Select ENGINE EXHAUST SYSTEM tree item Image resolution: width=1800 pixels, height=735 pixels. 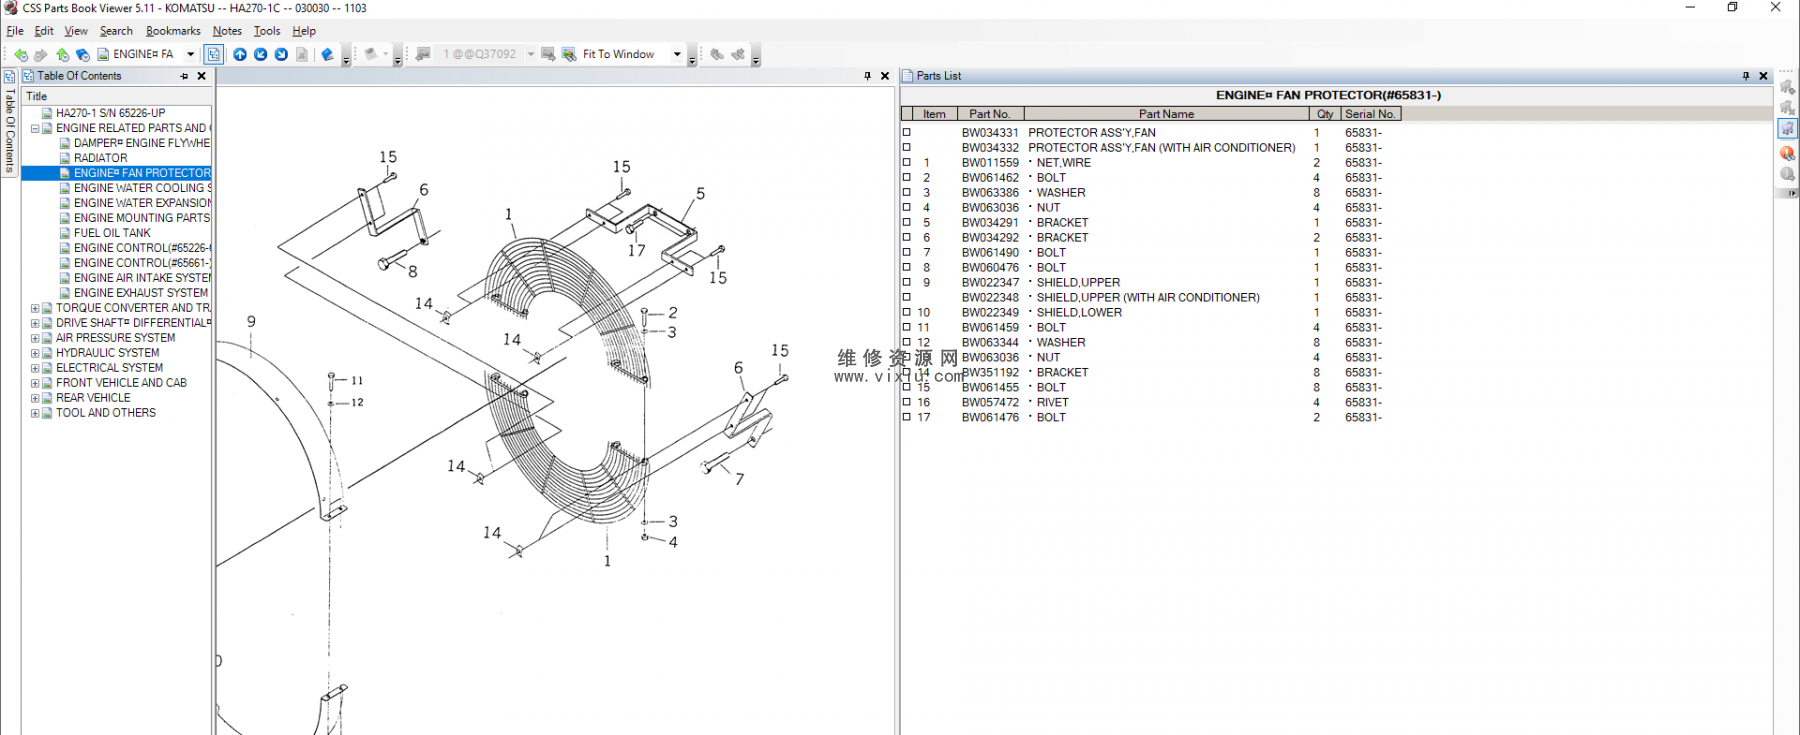coord(141,293)
